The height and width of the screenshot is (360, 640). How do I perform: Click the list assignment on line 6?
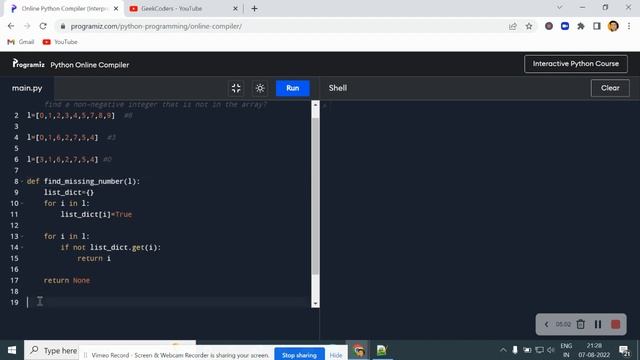62,160
